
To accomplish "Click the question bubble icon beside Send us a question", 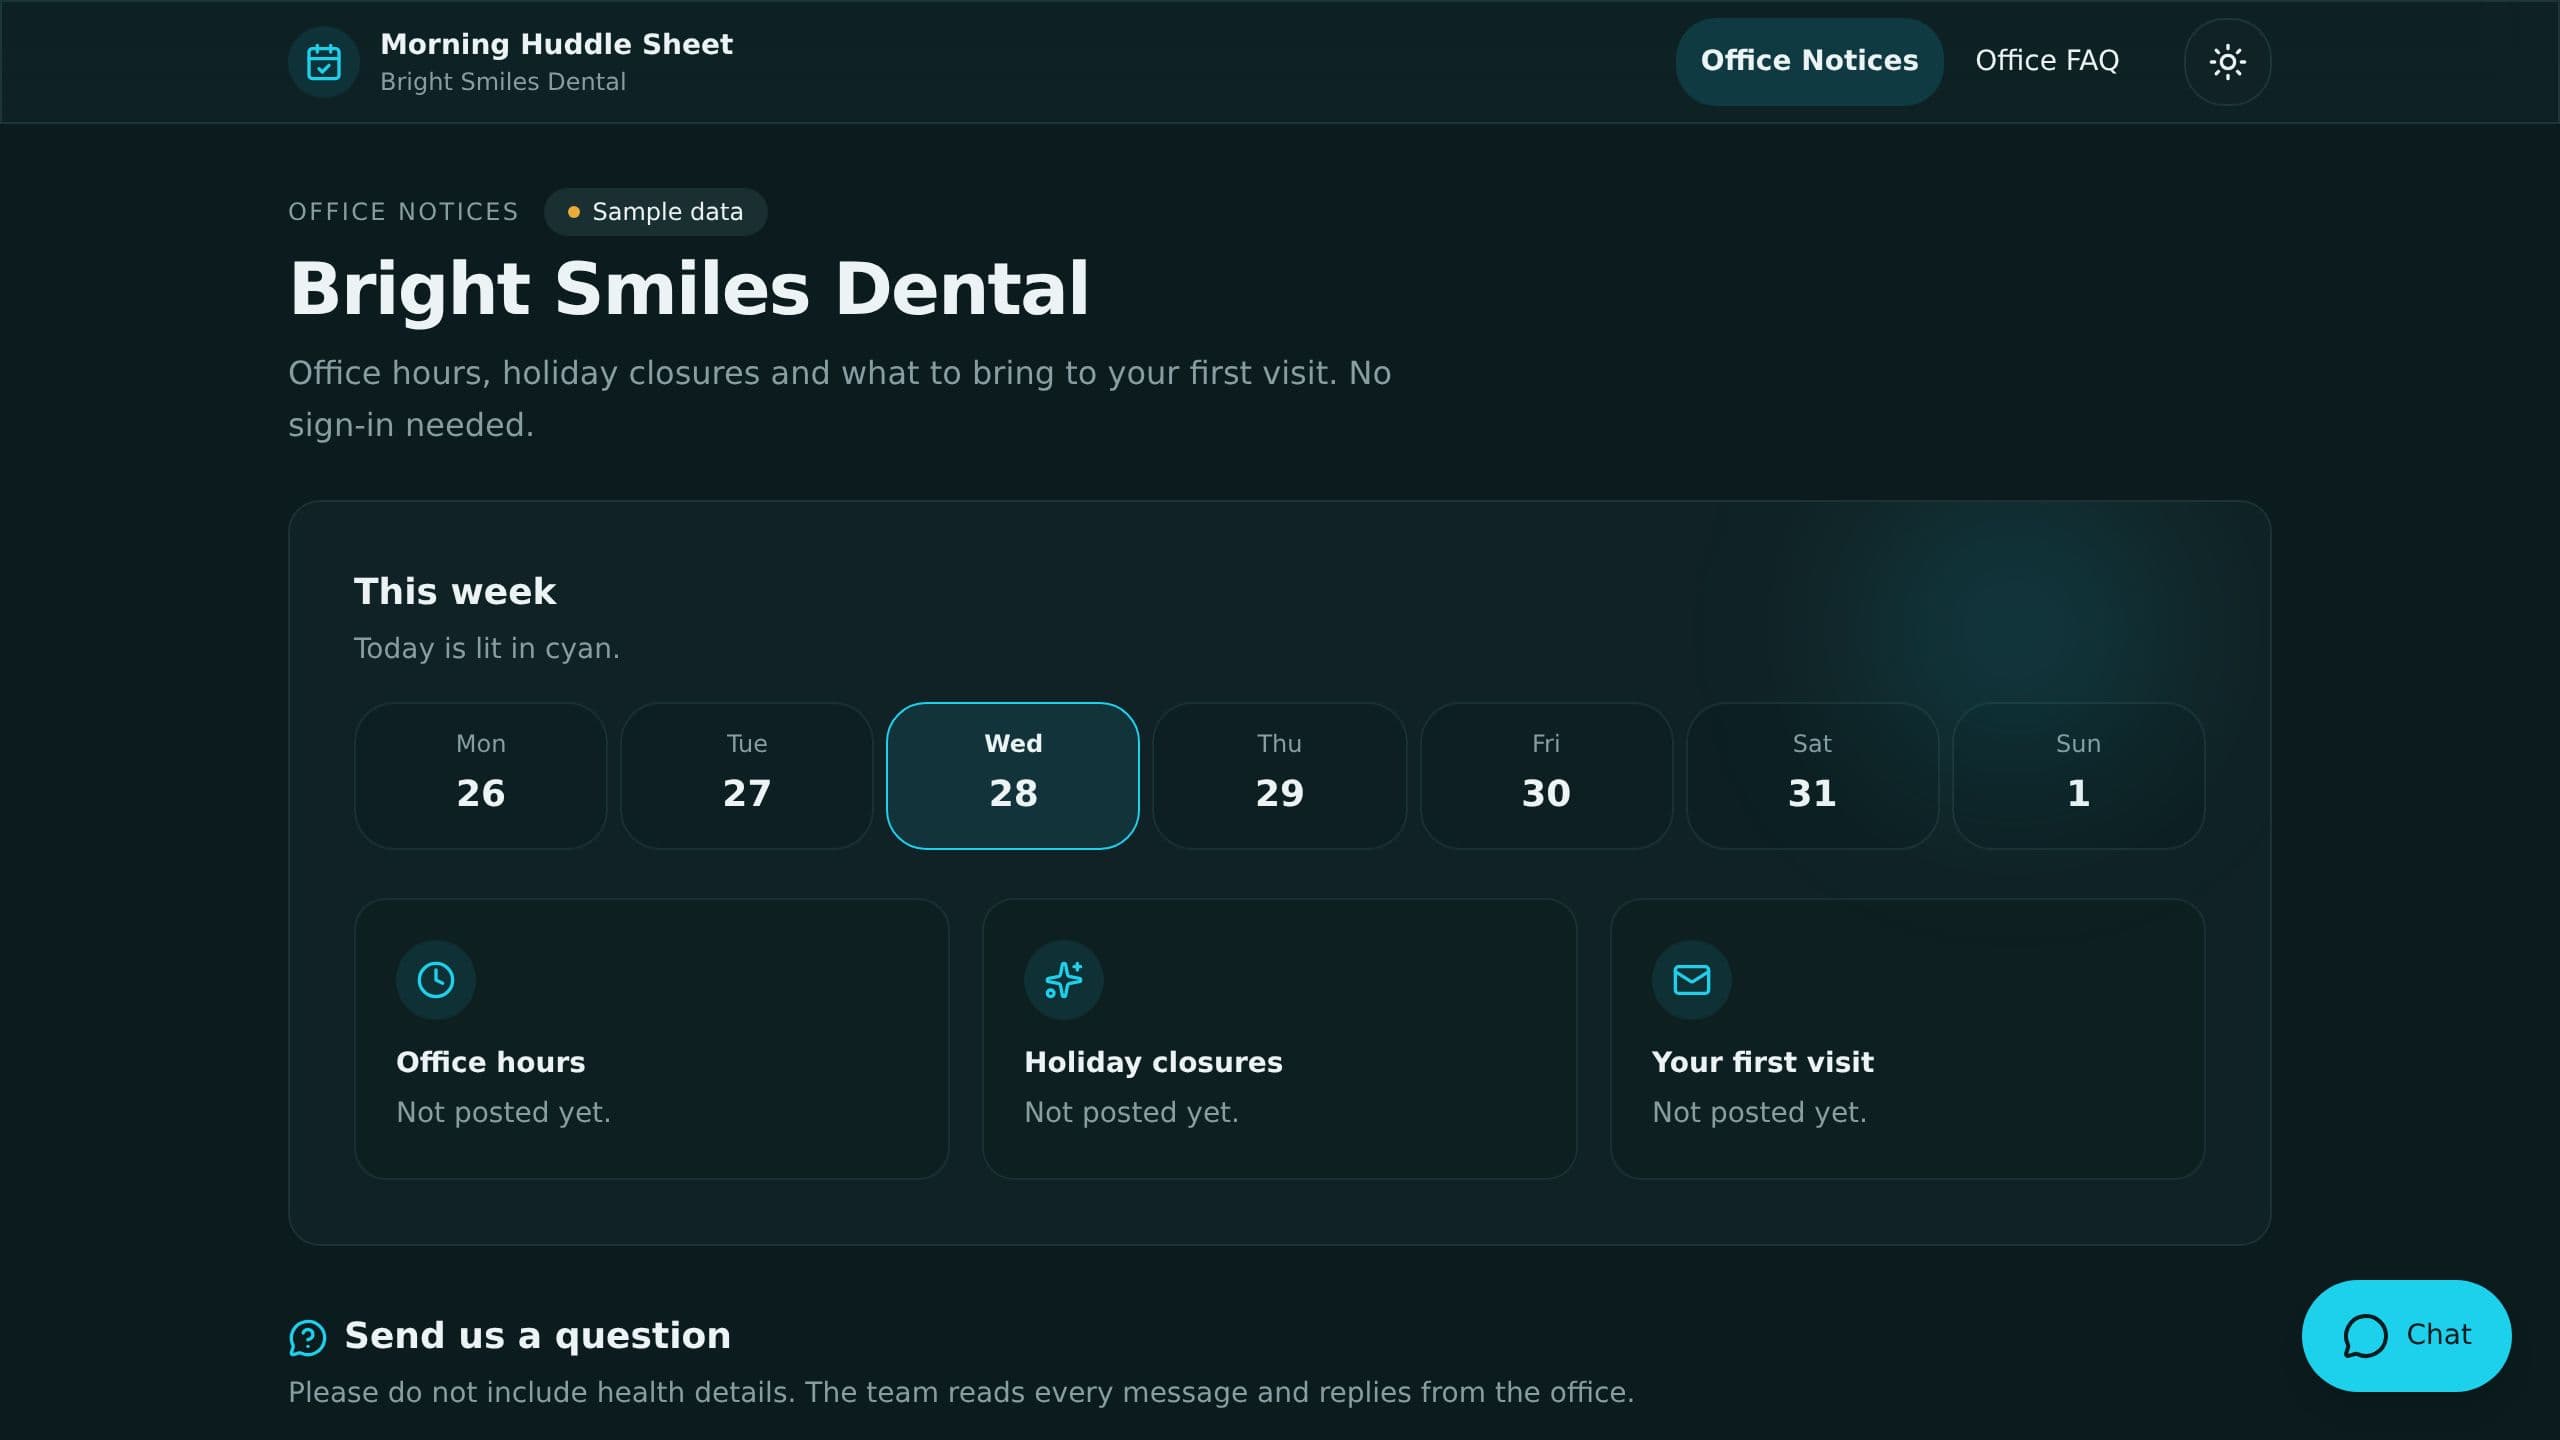I will tap(307, 1337).
